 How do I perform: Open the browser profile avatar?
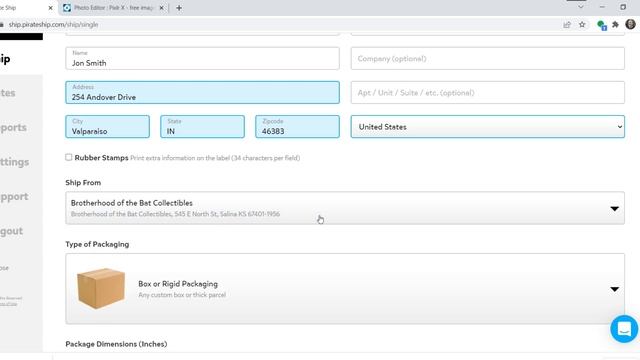click(630, 24)
